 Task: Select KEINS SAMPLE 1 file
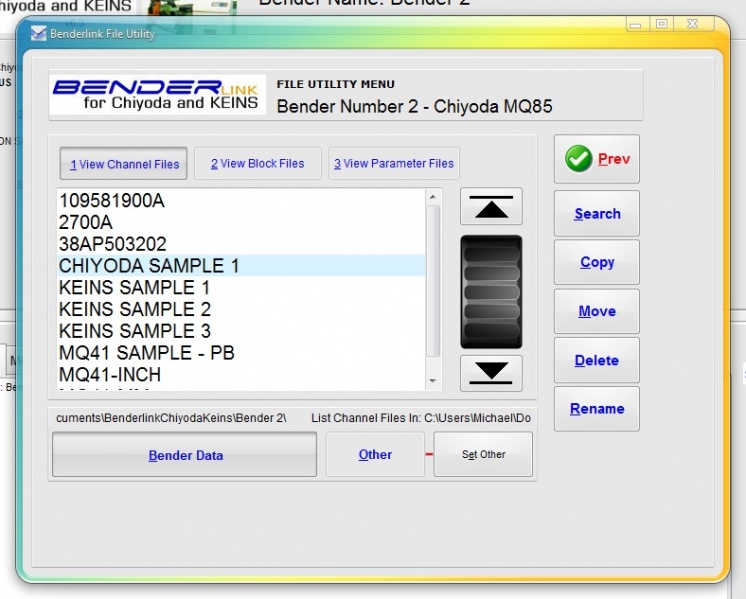241,287
